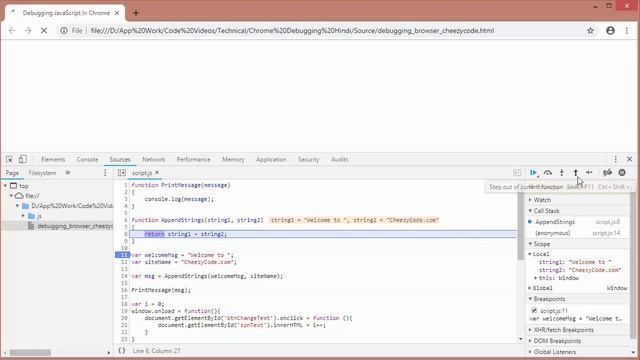
Task: Select element inspector tool
Action: (x=9, y=159)
